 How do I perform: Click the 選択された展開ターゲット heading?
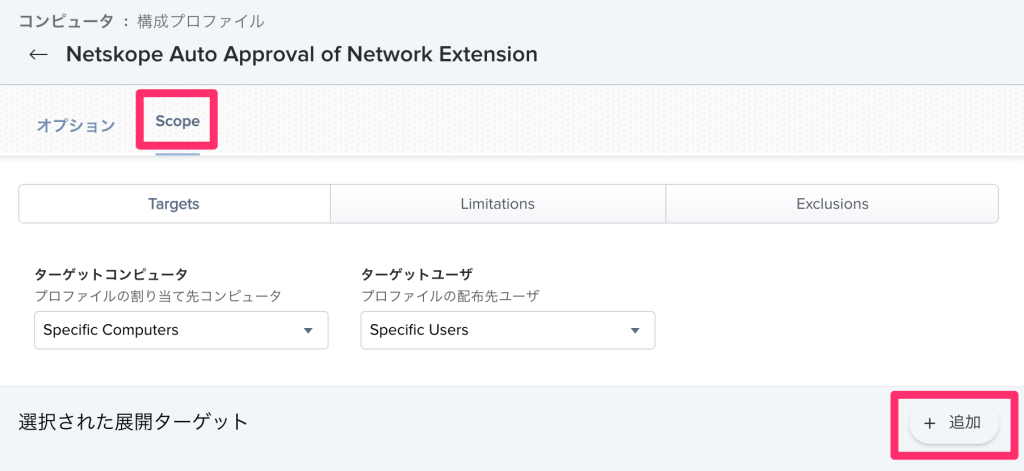pos(134,422)
